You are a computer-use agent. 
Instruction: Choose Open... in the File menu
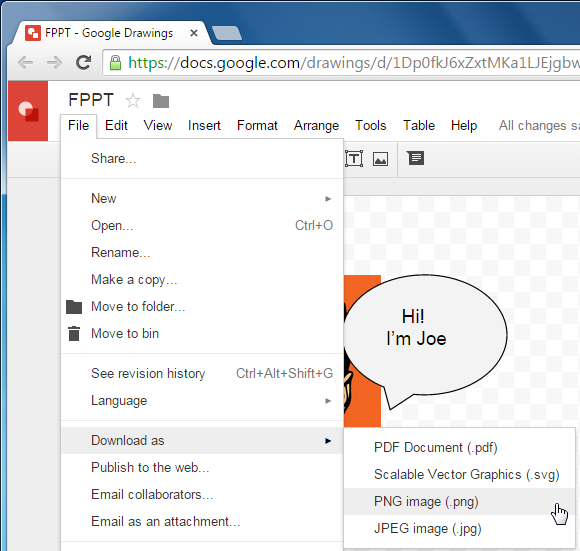point(202,226)
